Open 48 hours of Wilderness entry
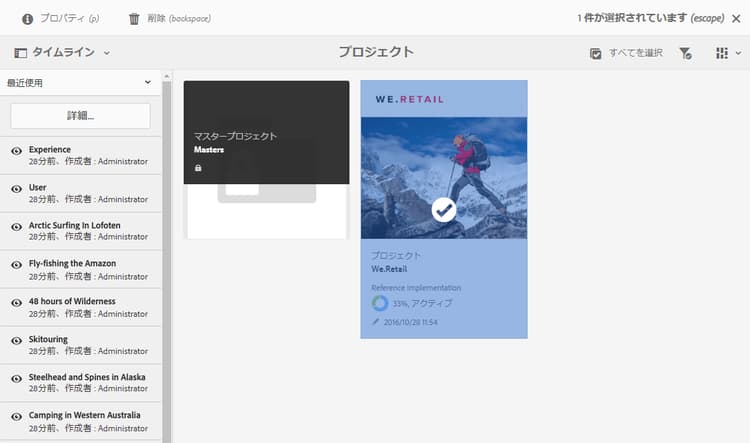The width and height of the screenshot is (750, 443). [x=80, y=307]
